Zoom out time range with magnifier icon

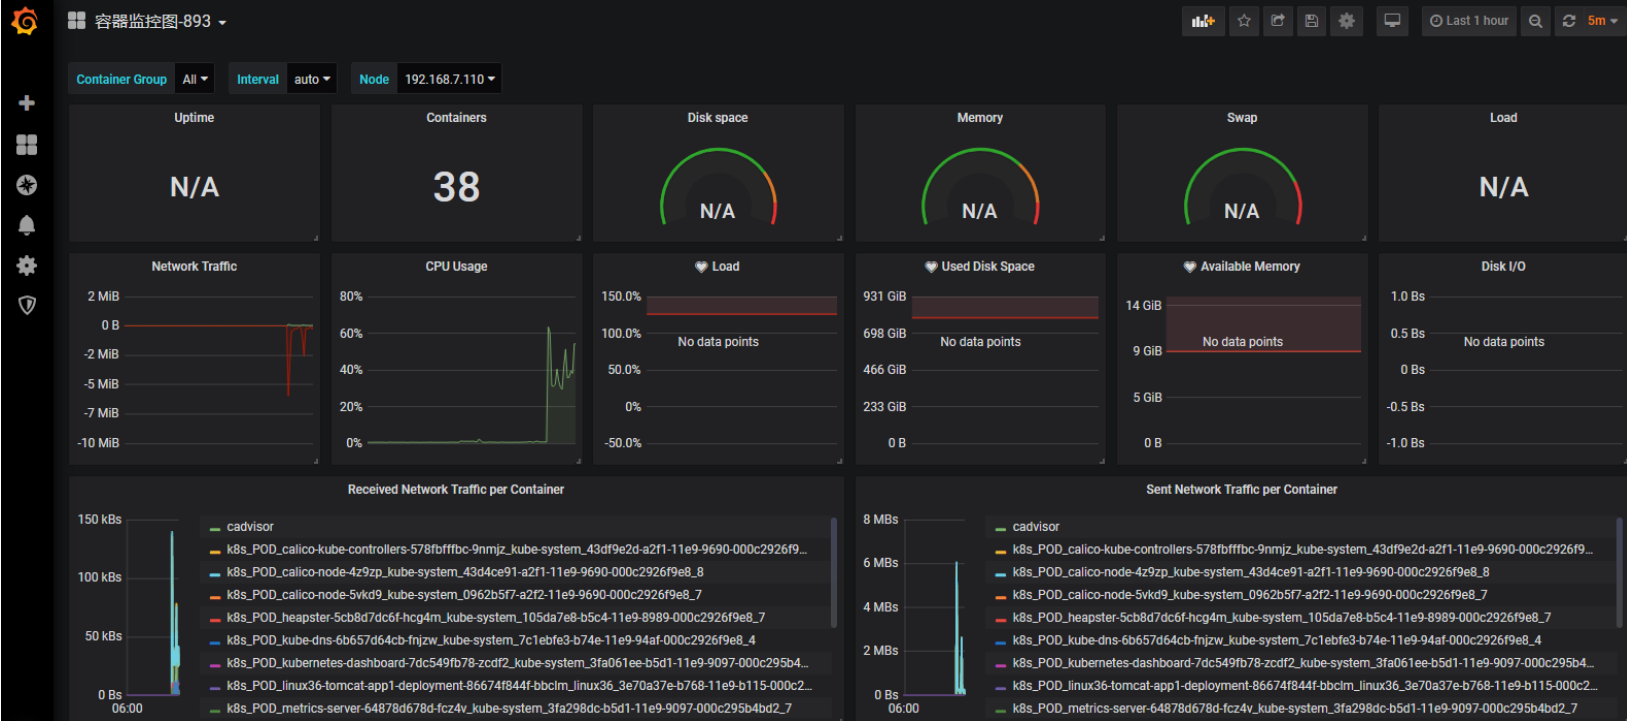(x=1535, y=21)
